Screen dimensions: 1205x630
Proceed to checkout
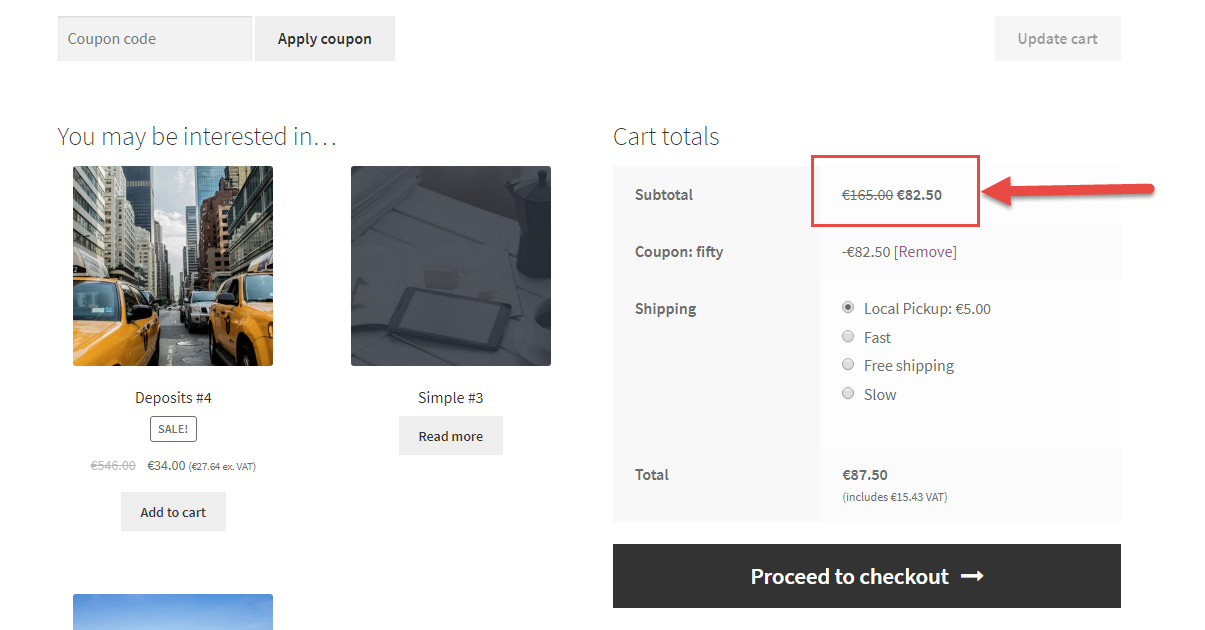867,576
